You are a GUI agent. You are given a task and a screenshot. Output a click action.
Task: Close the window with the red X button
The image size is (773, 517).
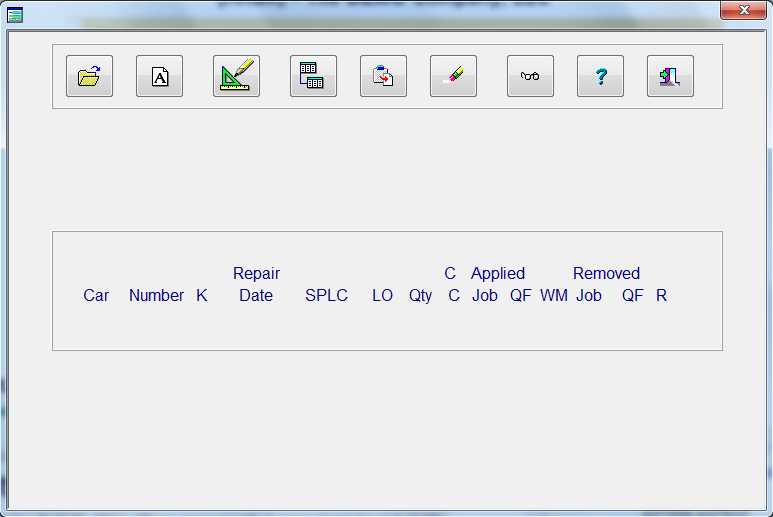(743, 10)
